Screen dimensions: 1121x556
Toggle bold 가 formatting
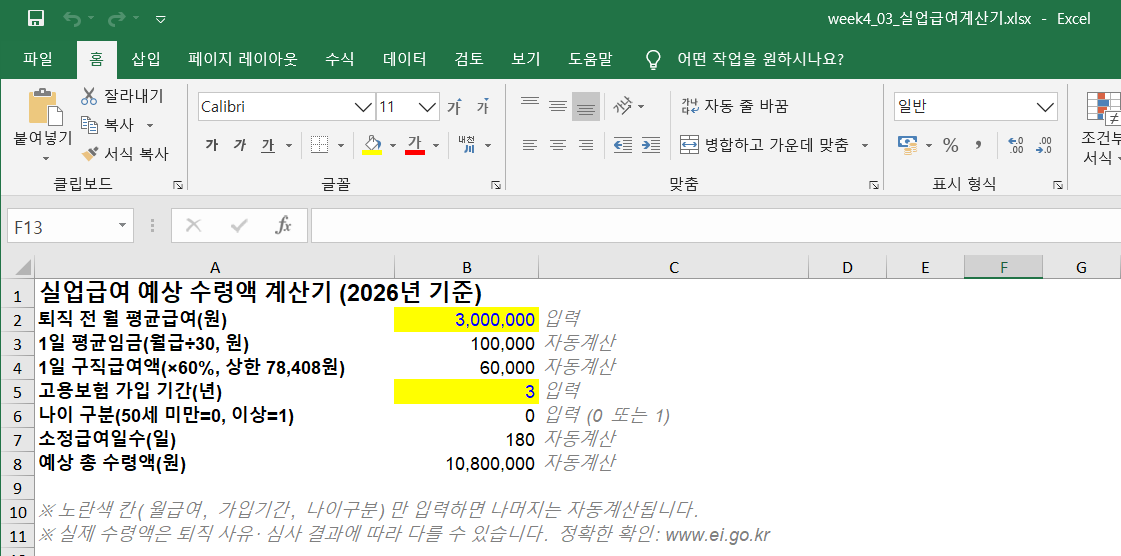point(211,145)
